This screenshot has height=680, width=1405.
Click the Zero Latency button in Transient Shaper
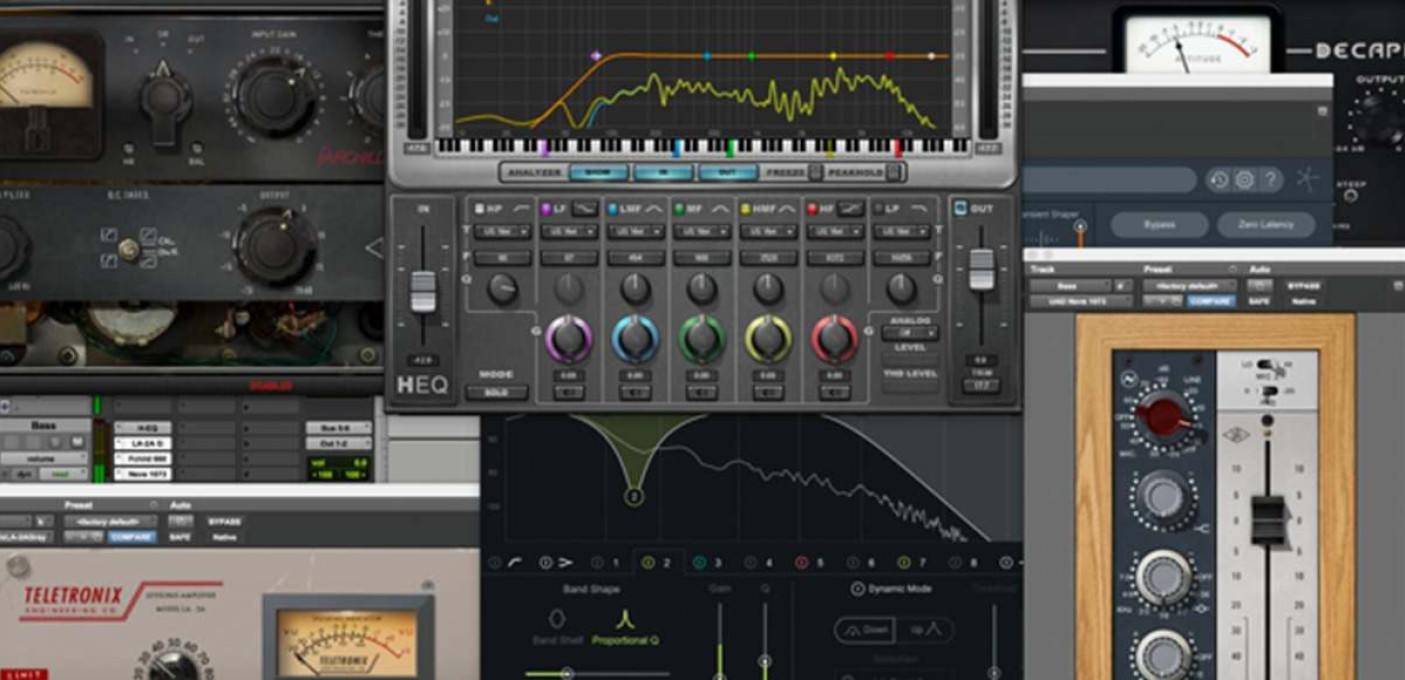[x=1268, y=225]
